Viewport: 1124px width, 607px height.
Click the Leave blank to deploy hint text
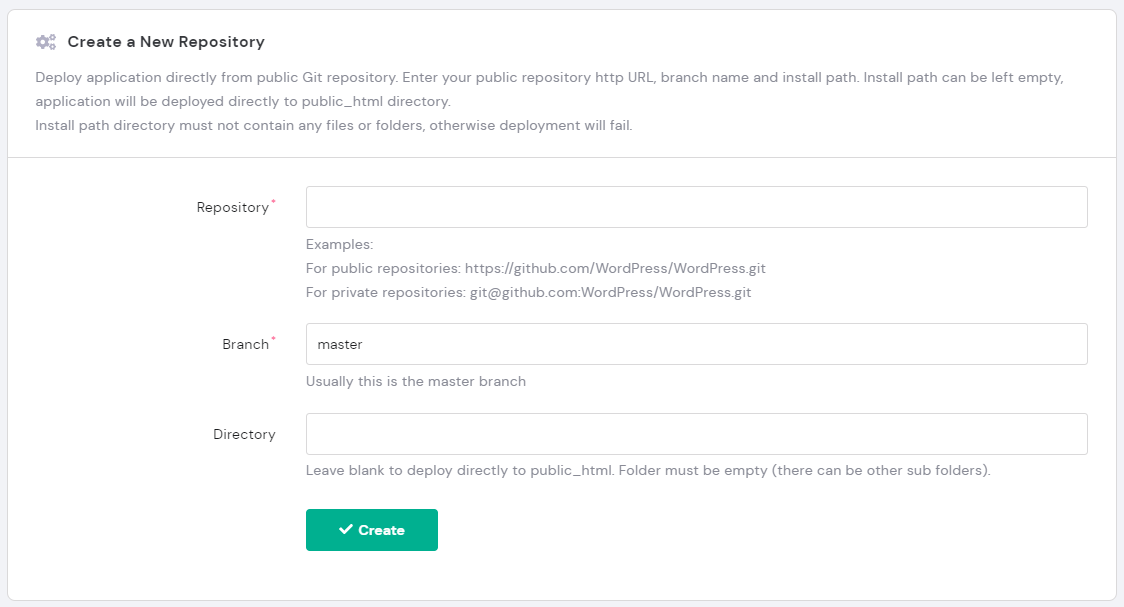coord(647,470)
